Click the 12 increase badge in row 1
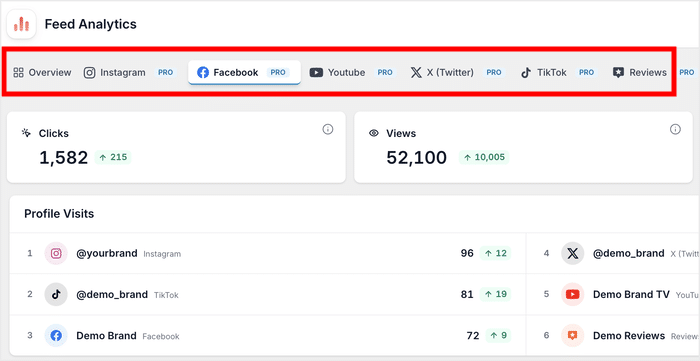The width and height of the screenshot is (700, 361). click(x=496, y=253)
